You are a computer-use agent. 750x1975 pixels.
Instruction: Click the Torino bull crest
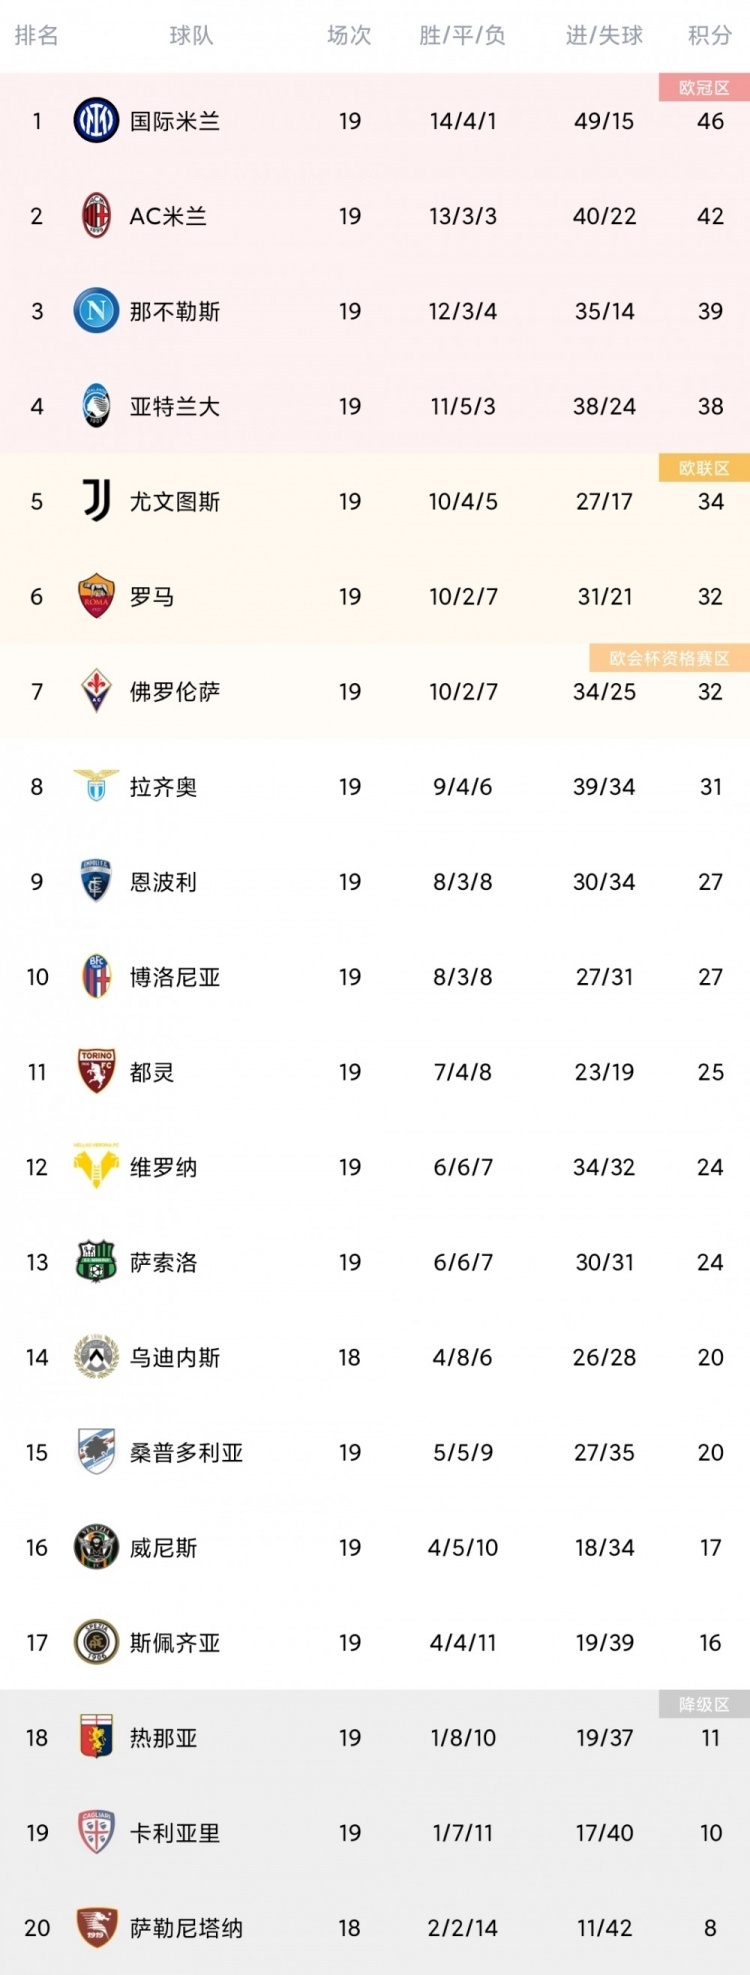pos(96,1071)
